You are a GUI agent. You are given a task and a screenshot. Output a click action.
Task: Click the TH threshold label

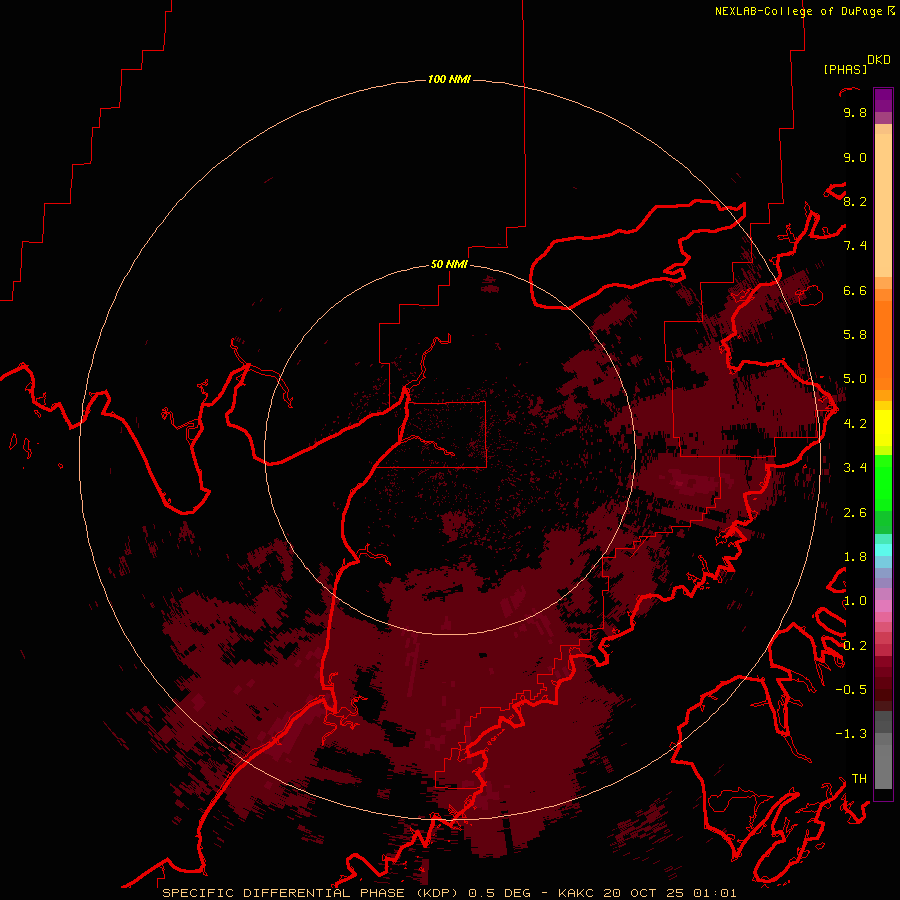click(859, 779)
